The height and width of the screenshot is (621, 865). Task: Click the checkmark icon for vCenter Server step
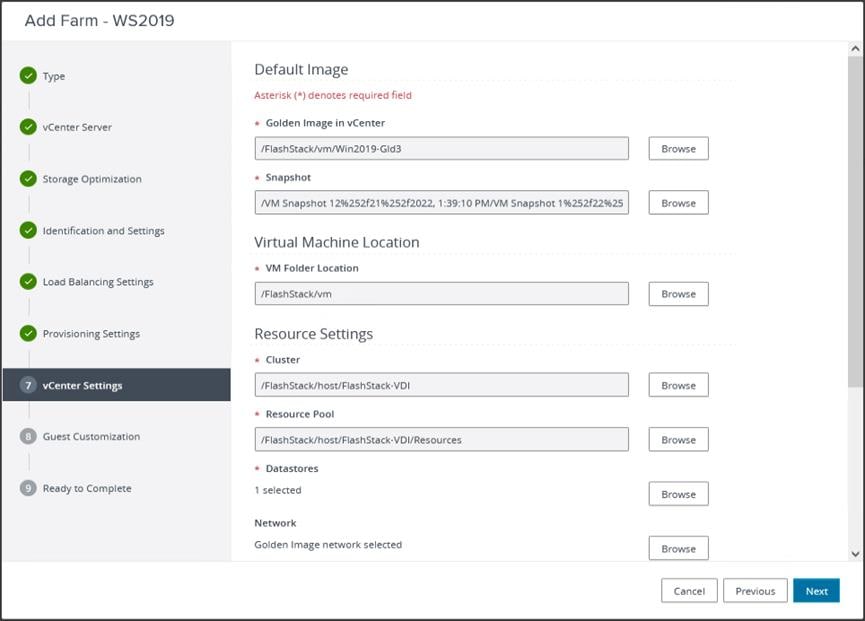(28, 127)
